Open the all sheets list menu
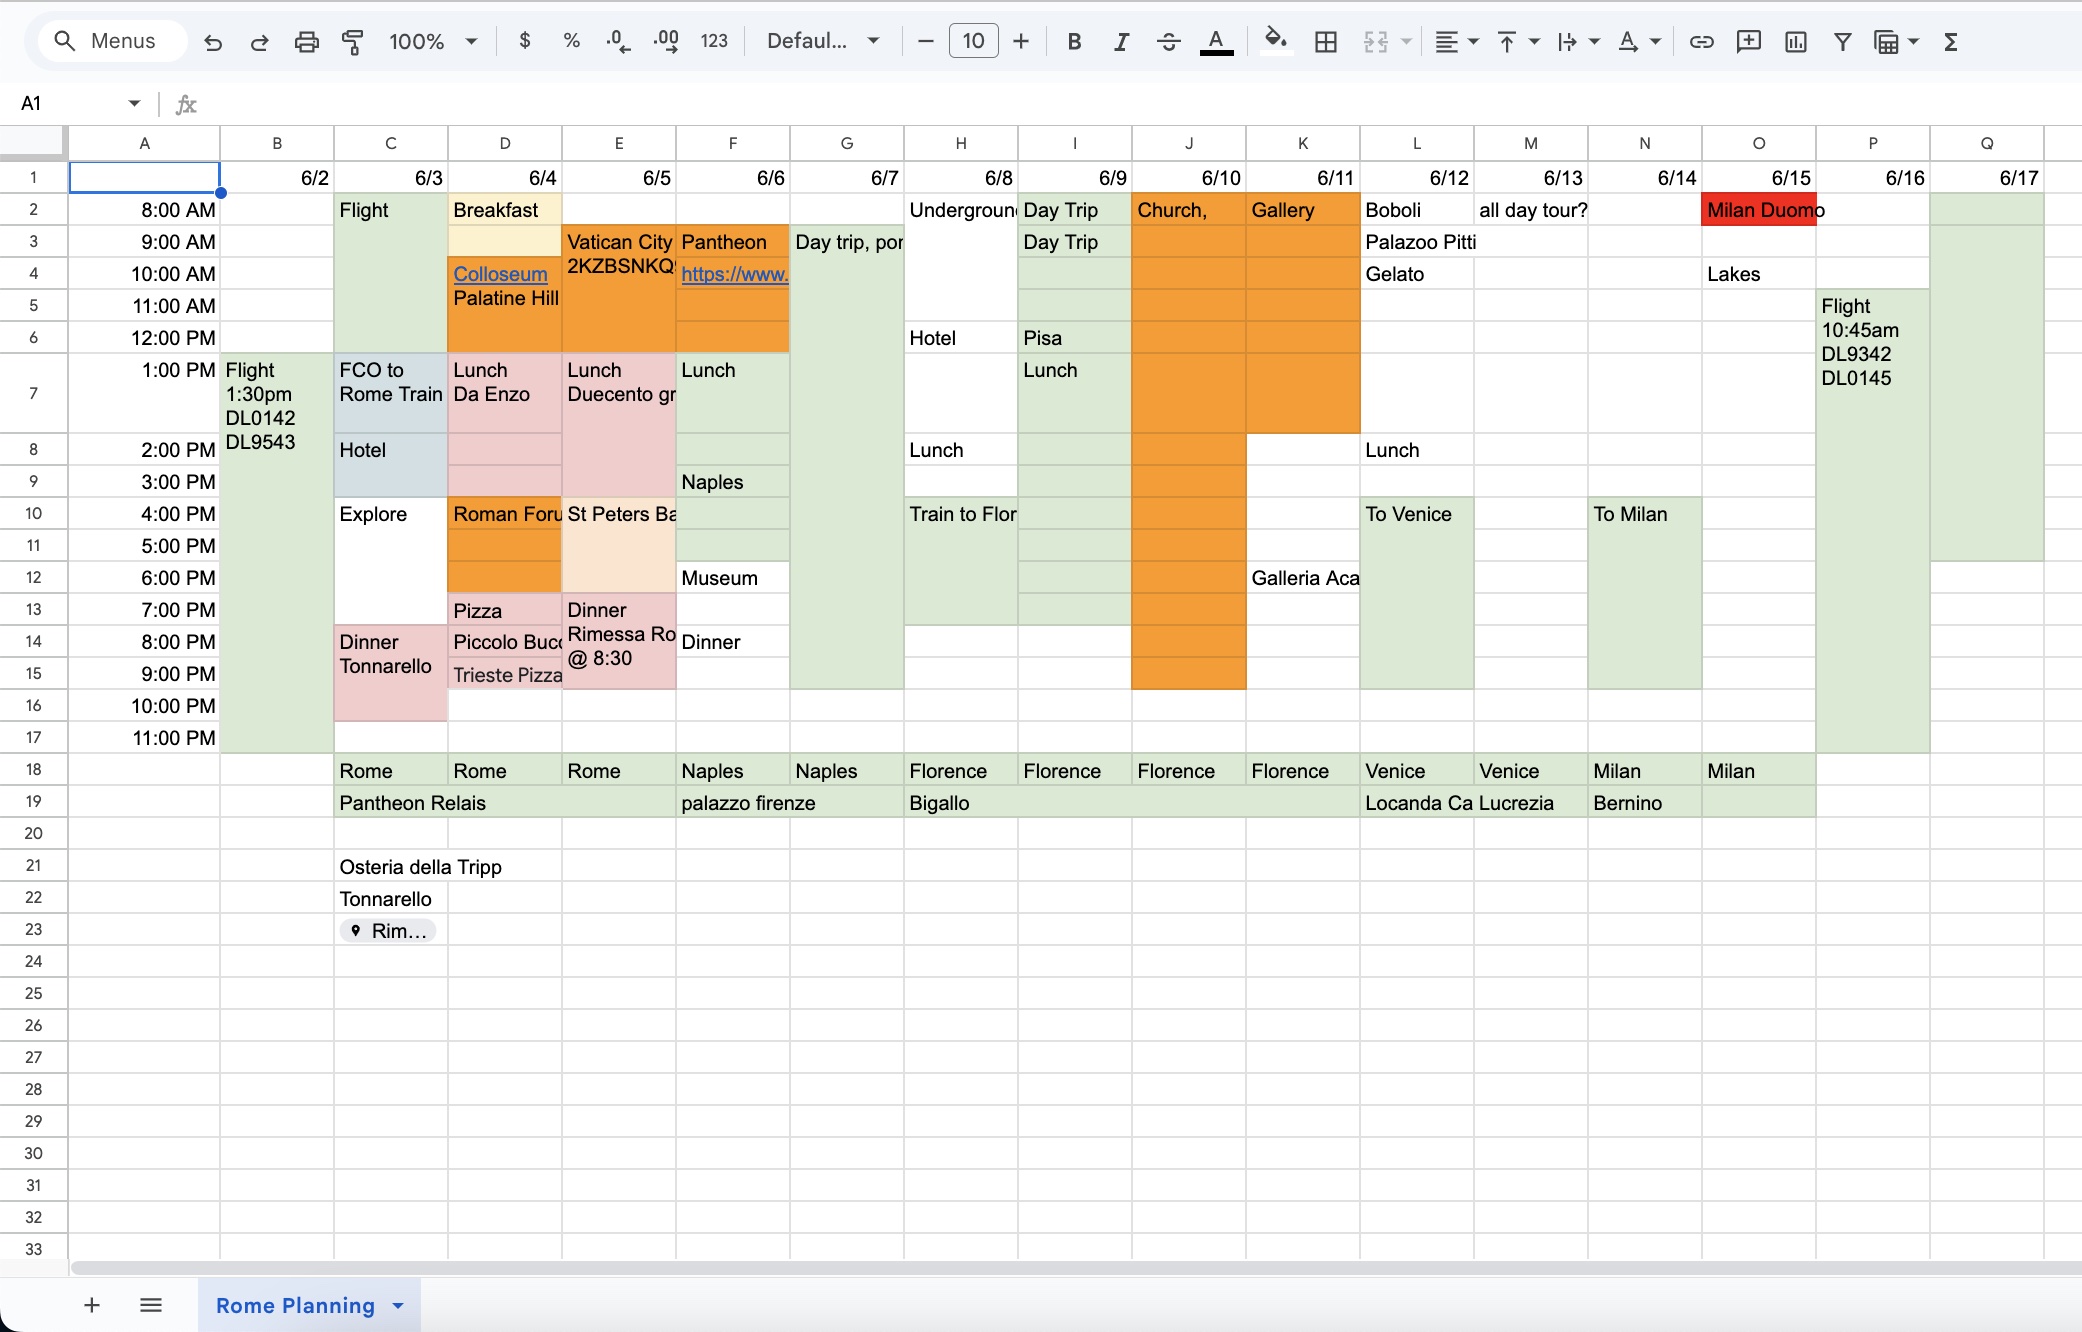This screenshot has height=1332, width=2082. (151, 1305)
